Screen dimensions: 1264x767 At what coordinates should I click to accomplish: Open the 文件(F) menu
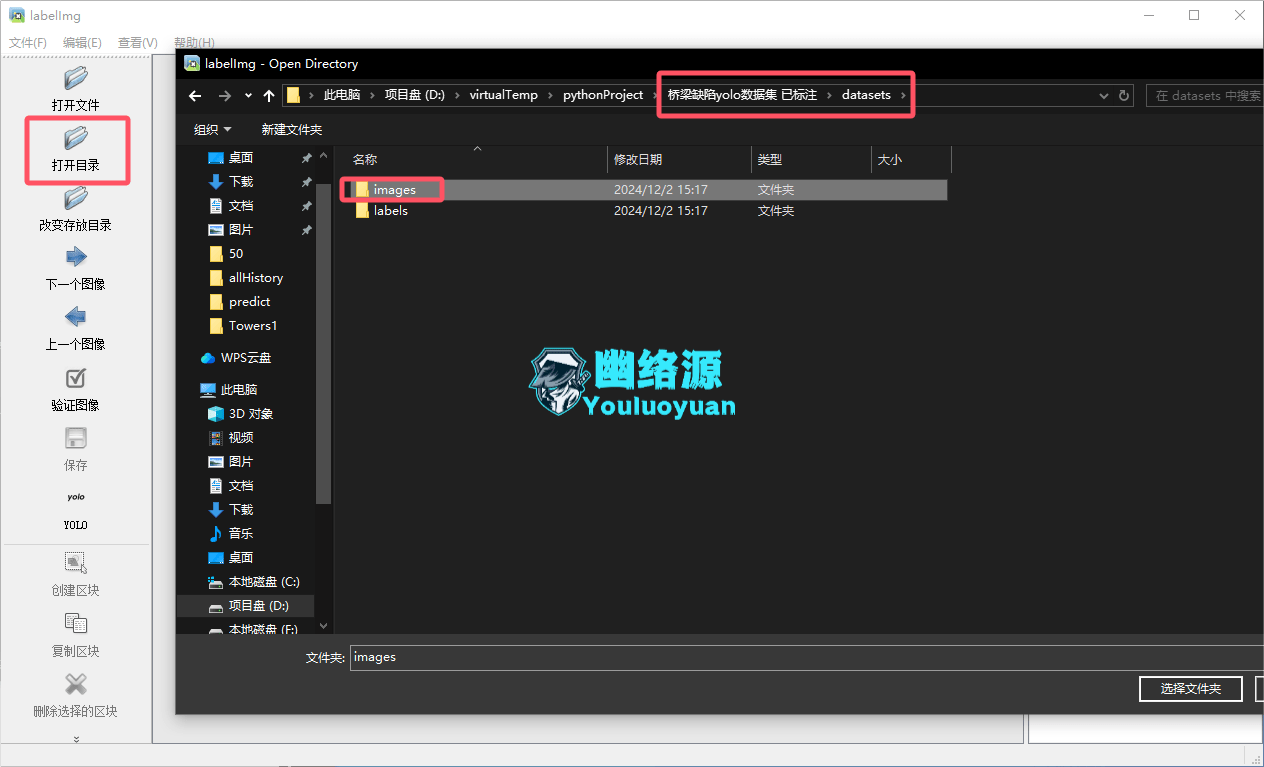point(27,42)
